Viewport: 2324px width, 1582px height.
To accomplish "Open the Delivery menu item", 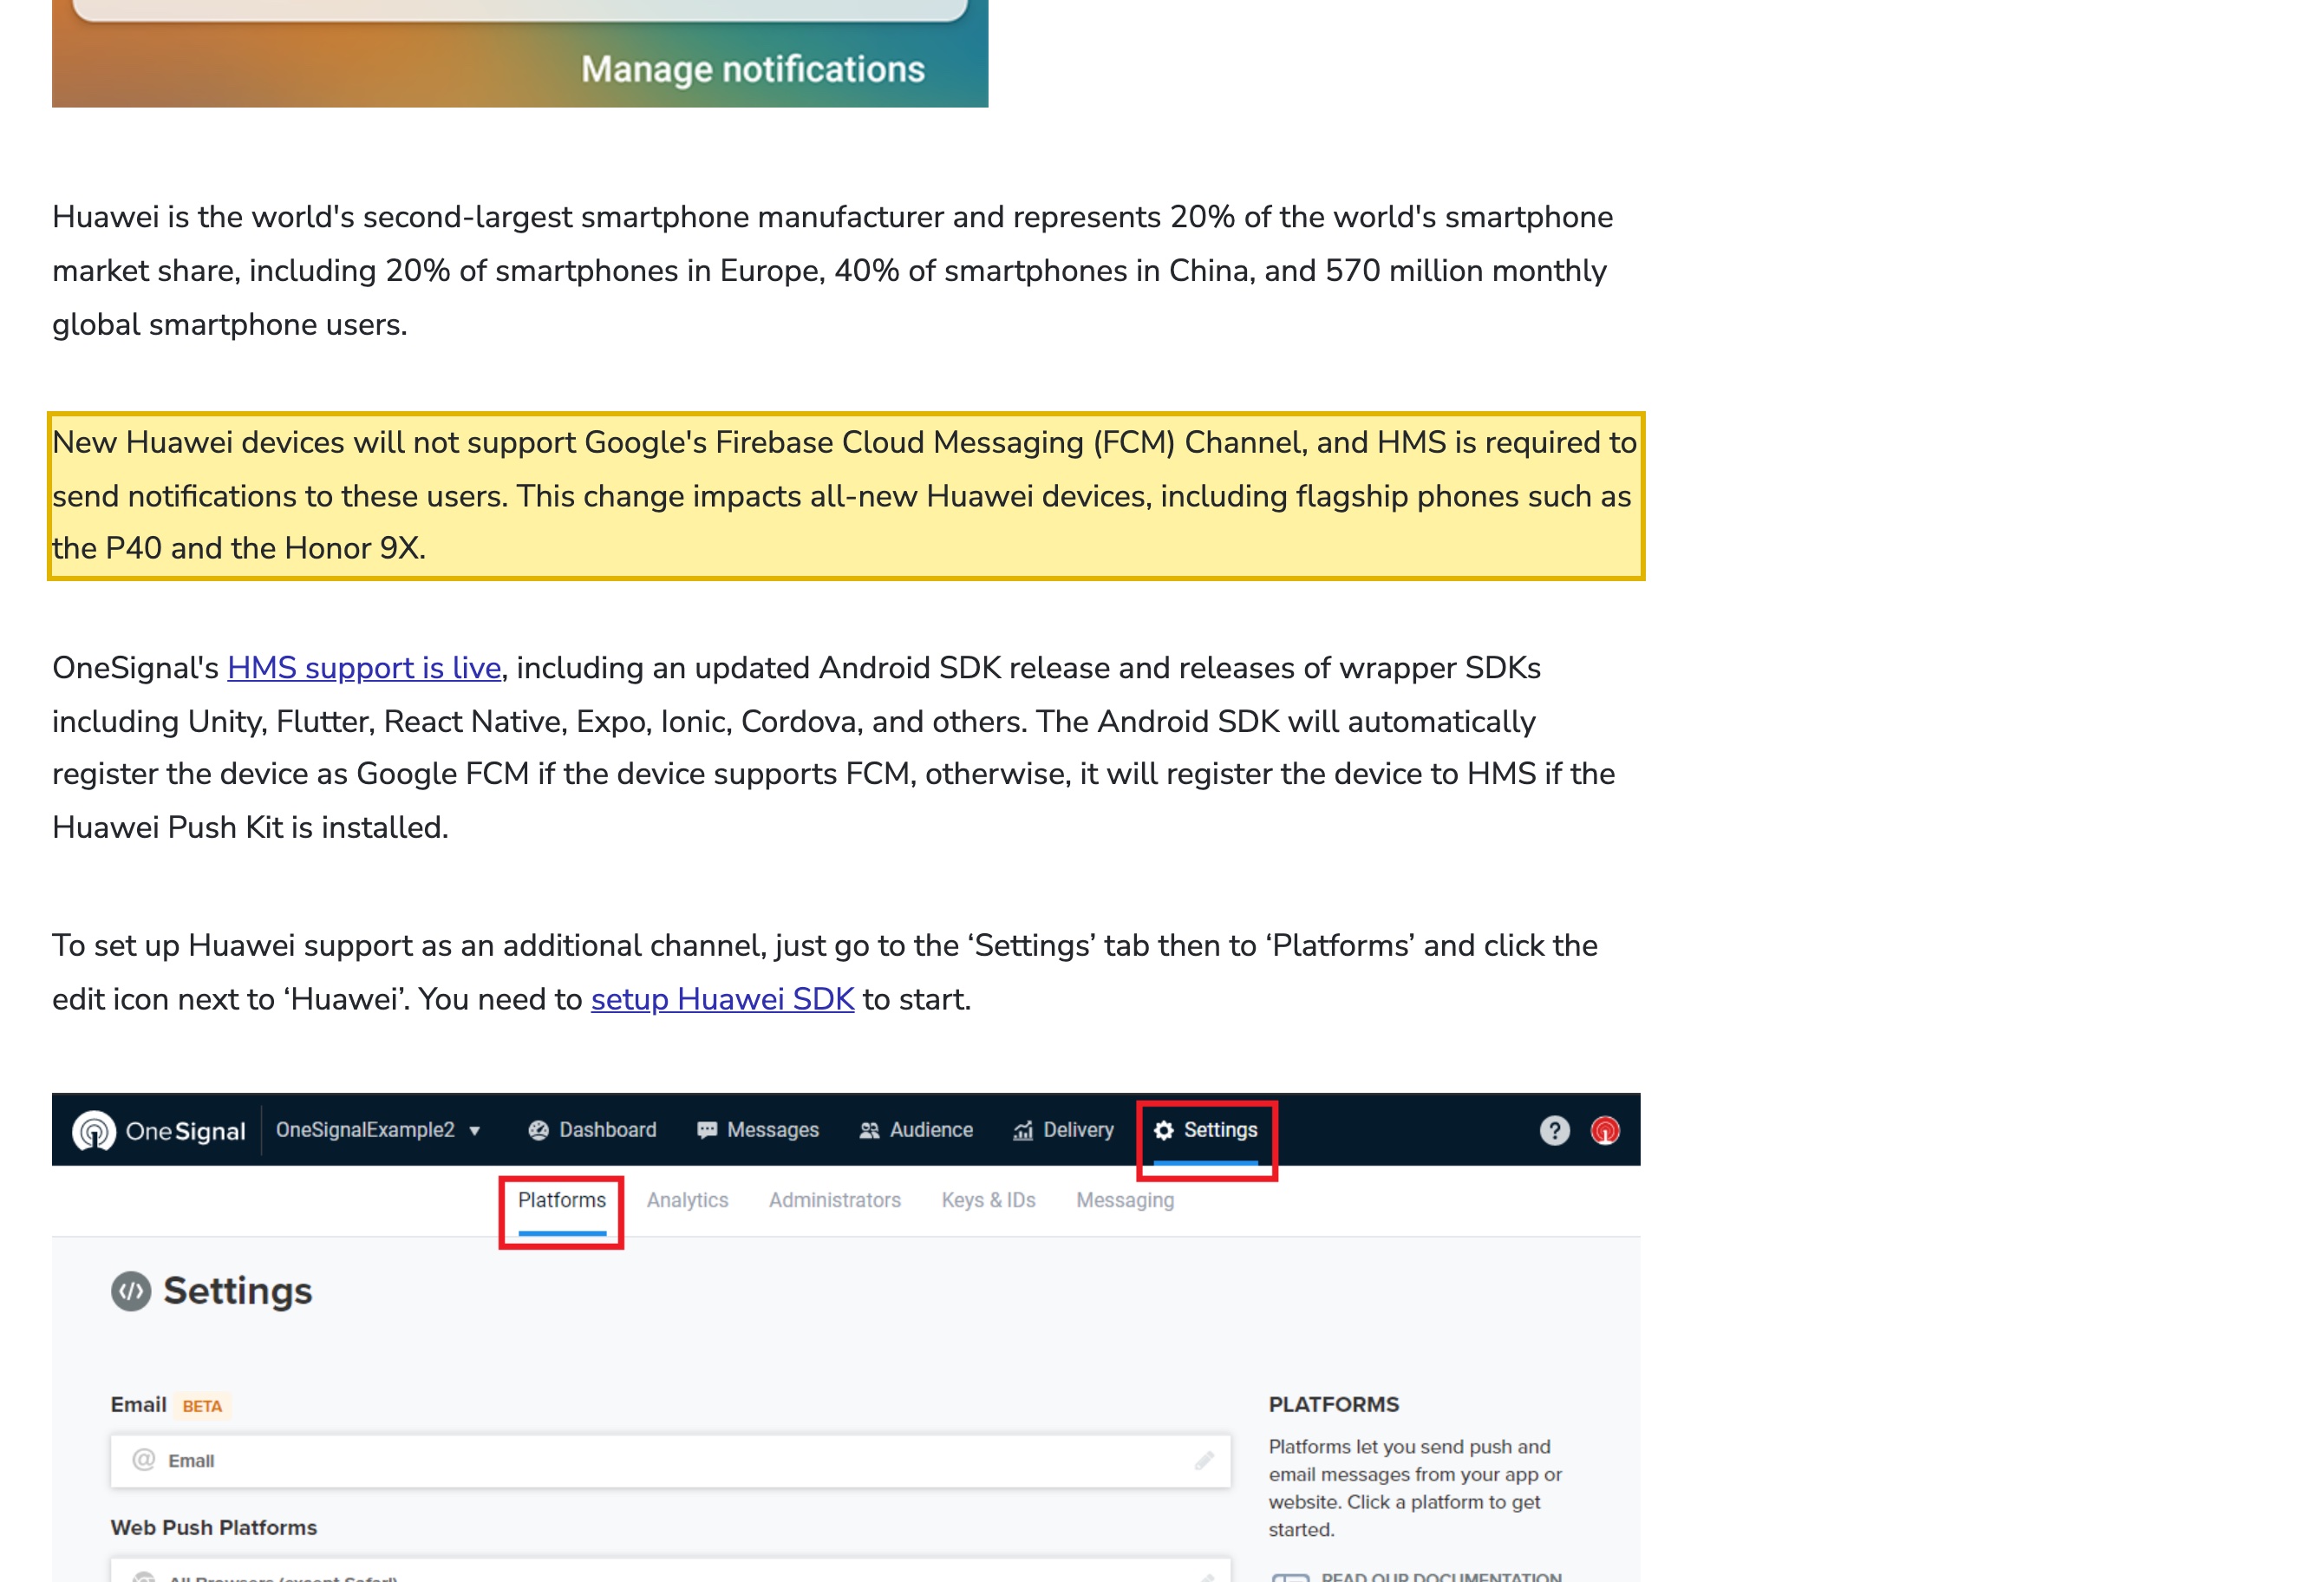I will (1063, 1130).
